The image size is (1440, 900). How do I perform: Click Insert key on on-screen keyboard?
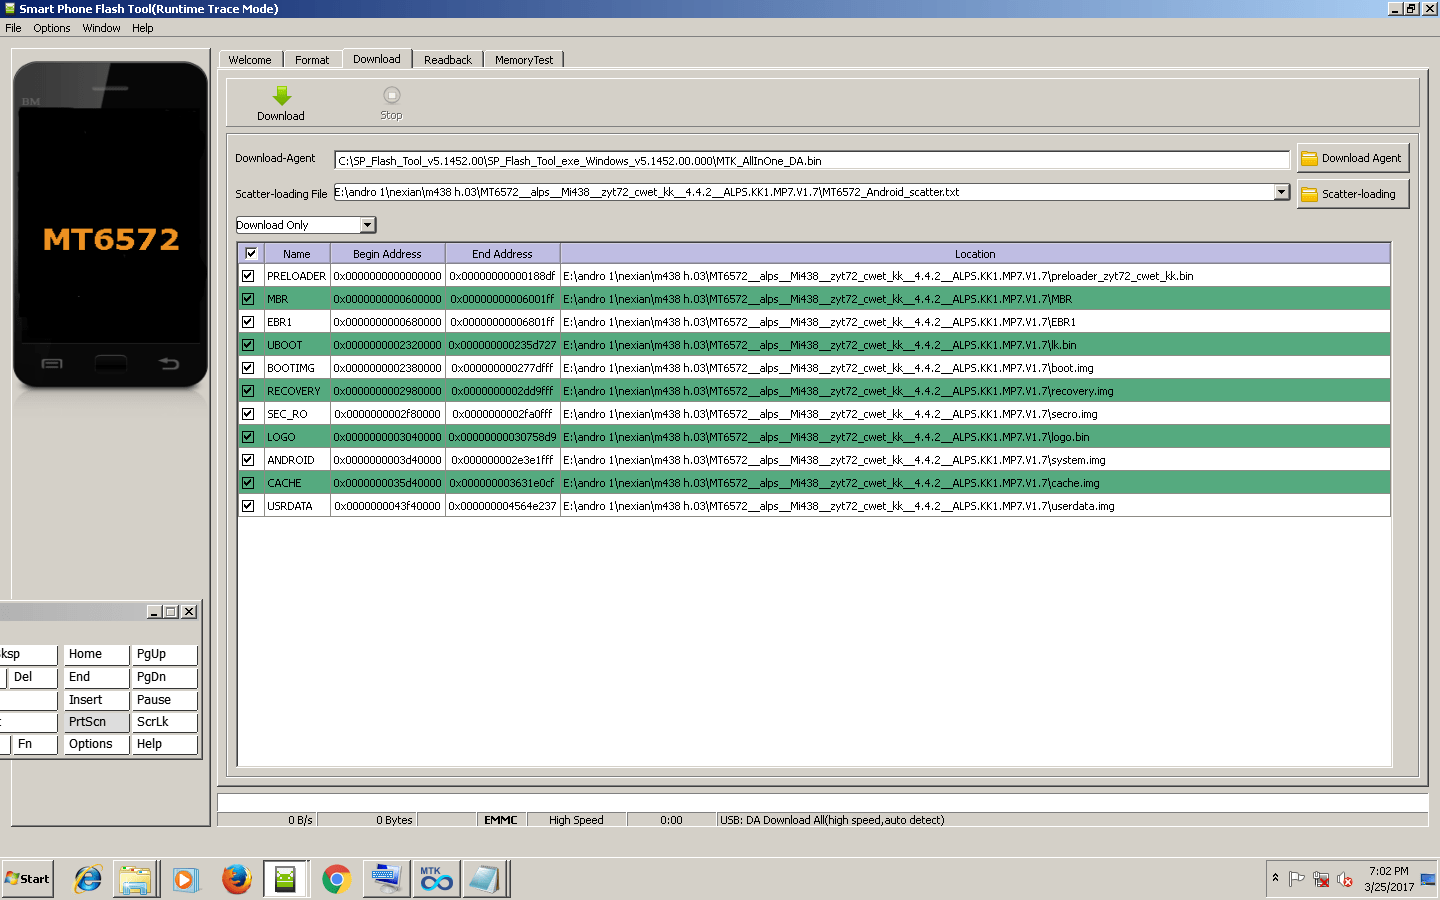(x=97, y=700)
